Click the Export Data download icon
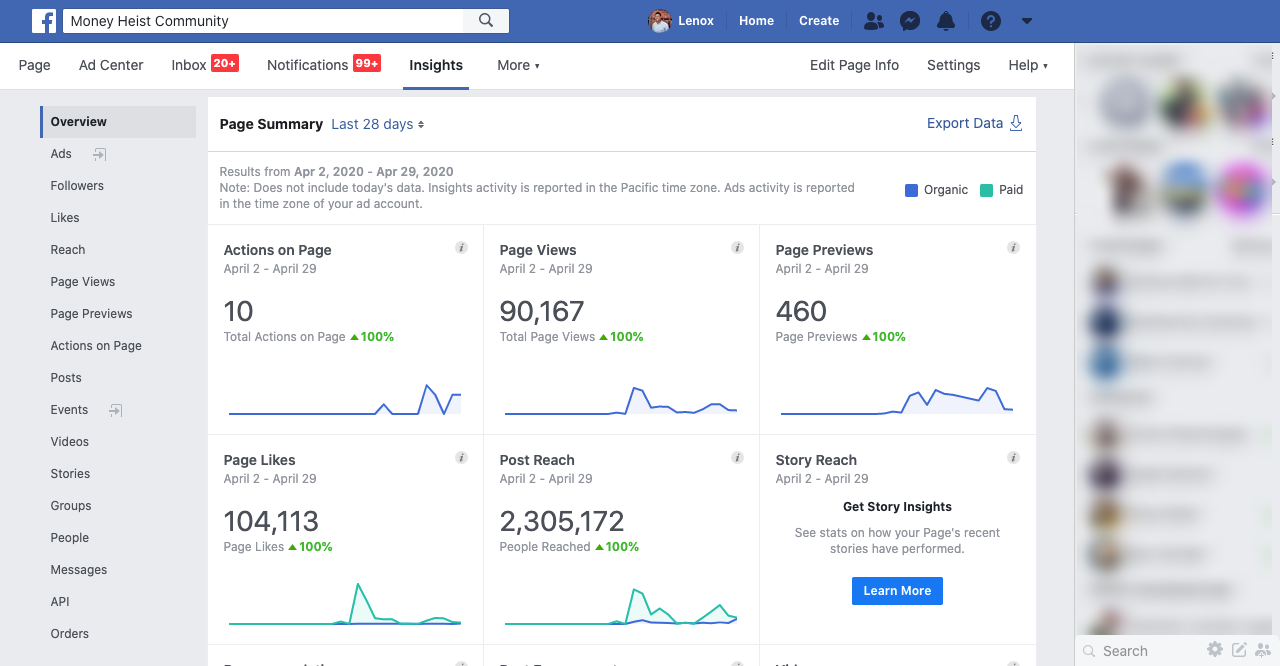This screenshot has height=666, width=1280. pos(1016,123)
